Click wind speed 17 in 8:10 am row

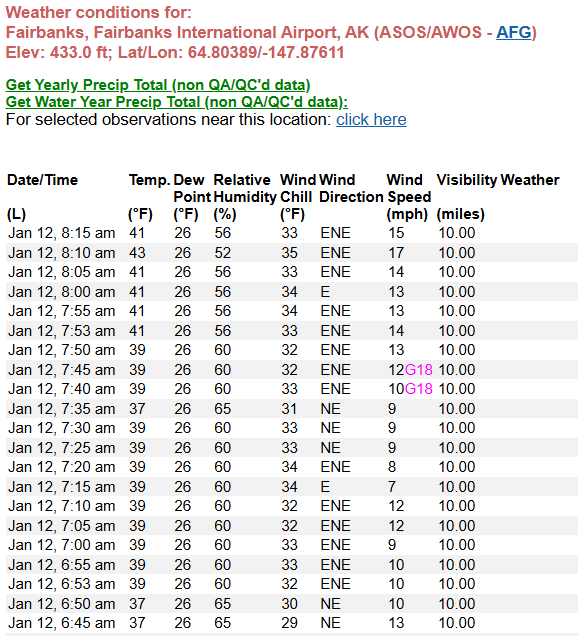(x=396, y=253)
